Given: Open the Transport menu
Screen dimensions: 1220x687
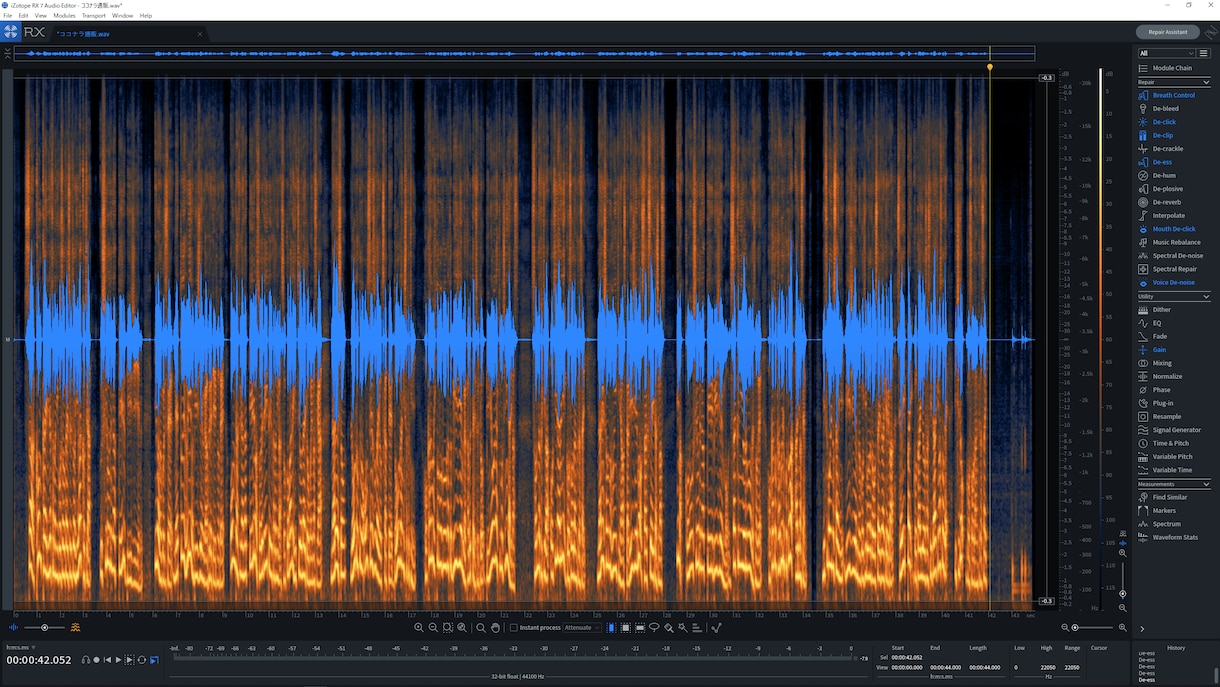Looking at the screenshot, I should coord(94,16).
